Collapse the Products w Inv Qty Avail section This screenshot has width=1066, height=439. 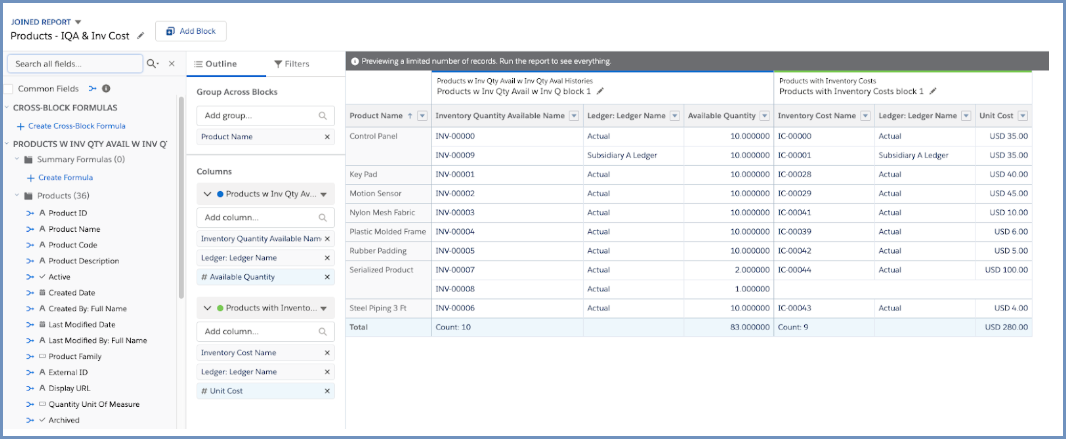tap(7, 144)
